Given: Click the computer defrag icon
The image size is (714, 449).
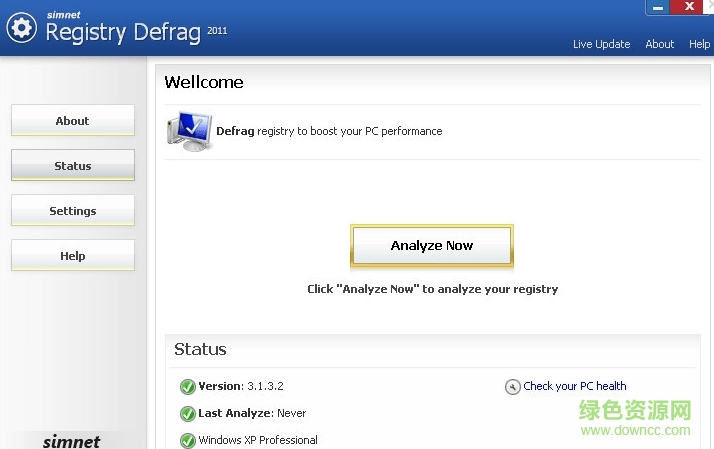Looking at the screenshot, I should [189, 131].
